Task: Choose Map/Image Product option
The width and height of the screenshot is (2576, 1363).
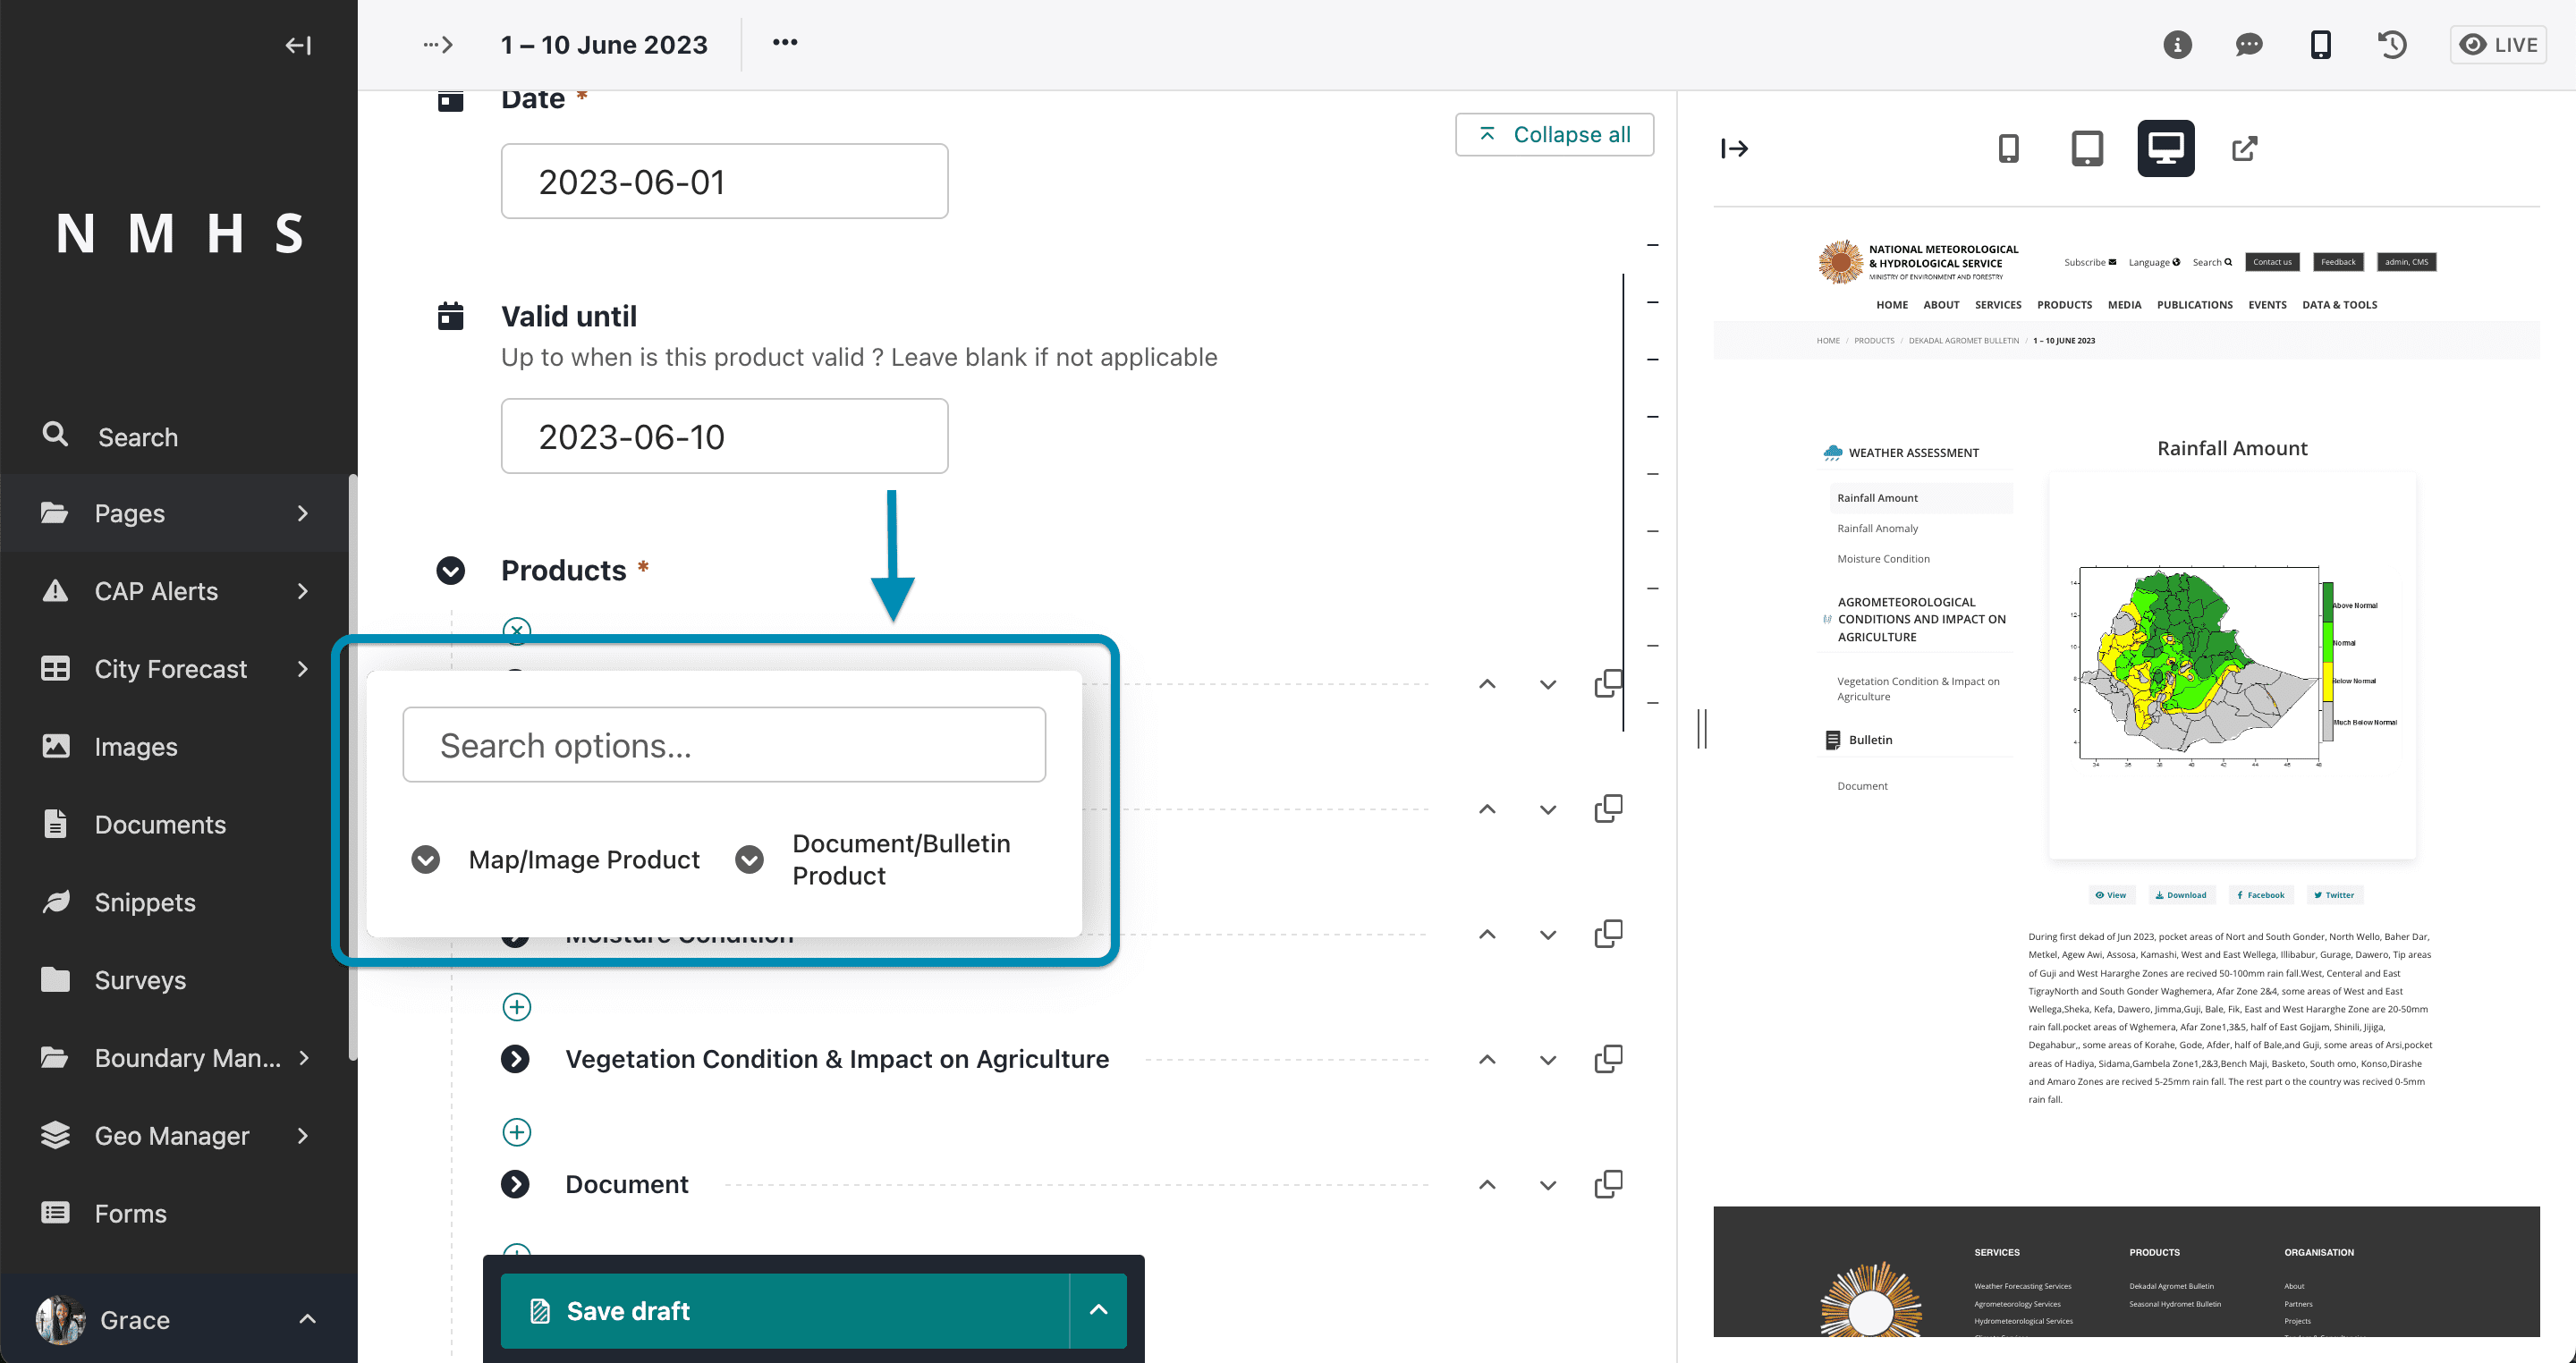Action: tap(555, 860)
